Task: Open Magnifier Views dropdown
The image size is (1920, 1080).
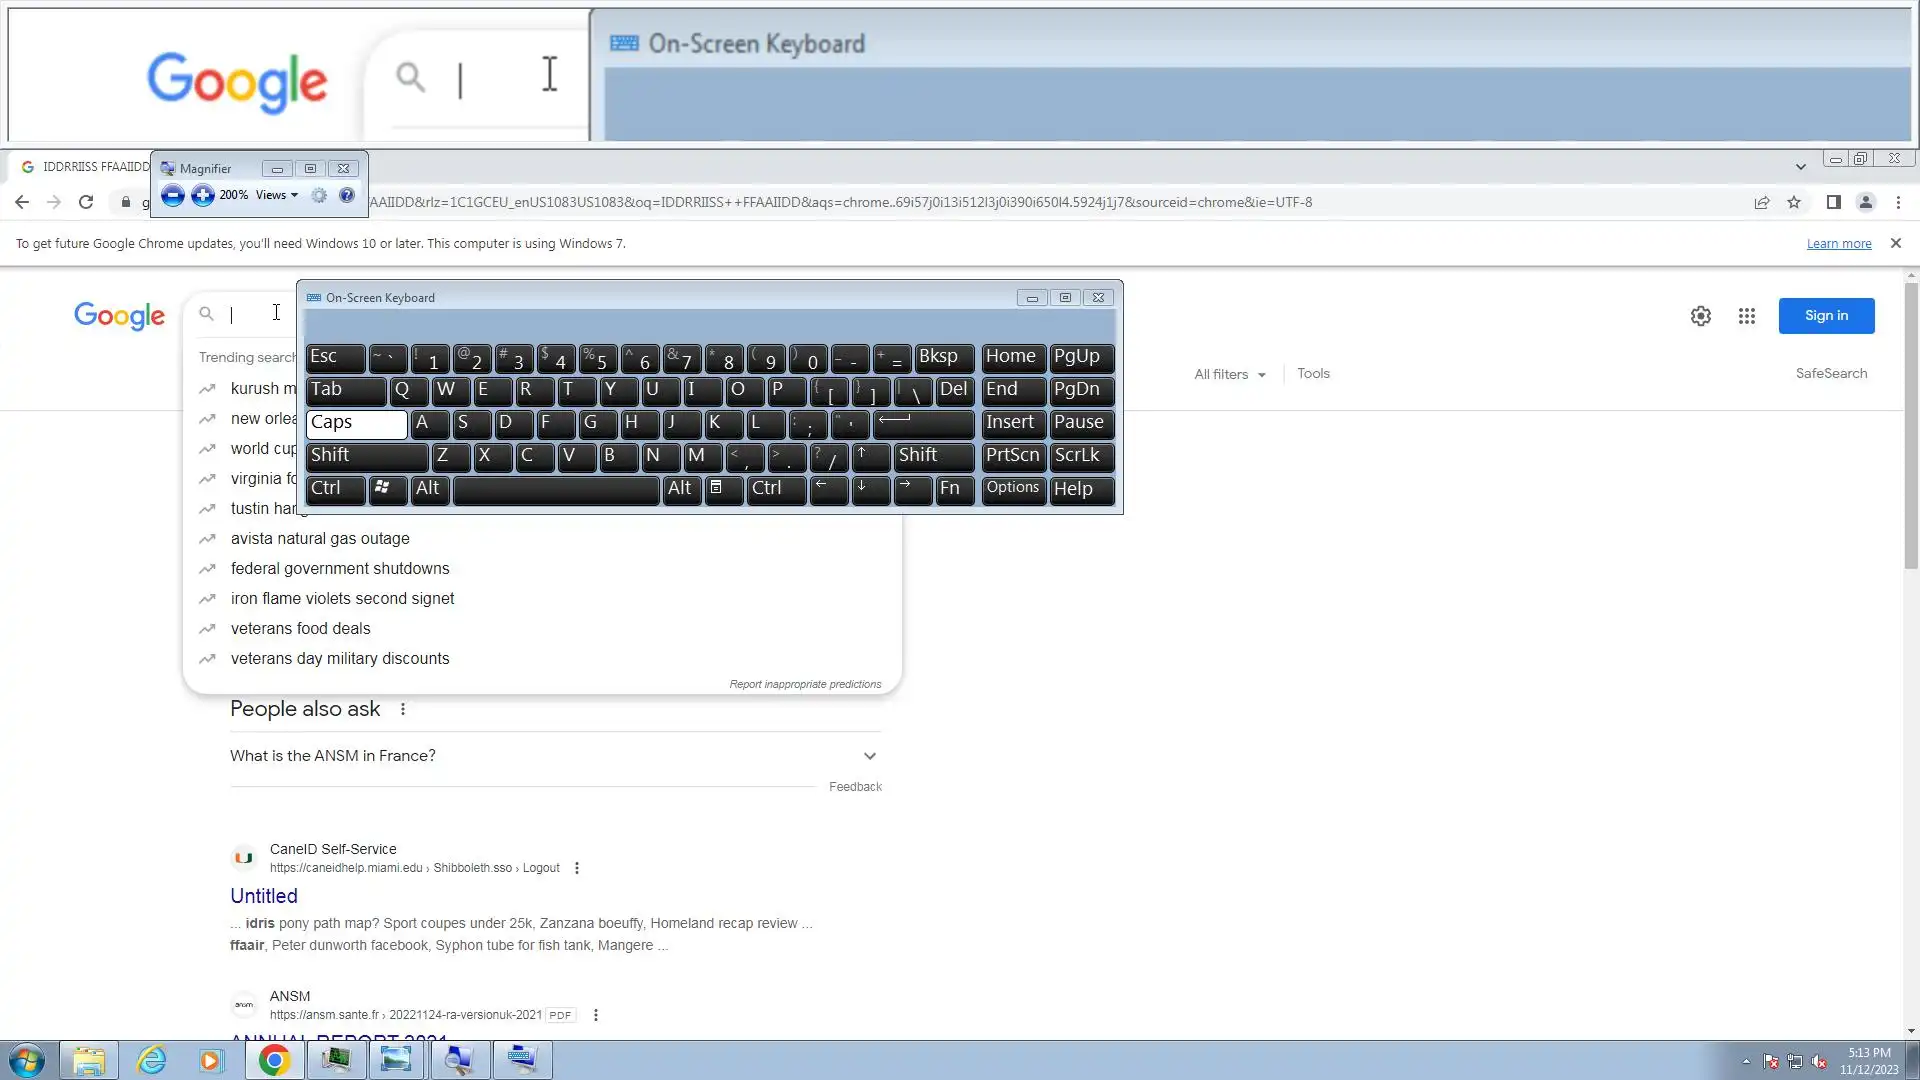Action: click(276, 196)
